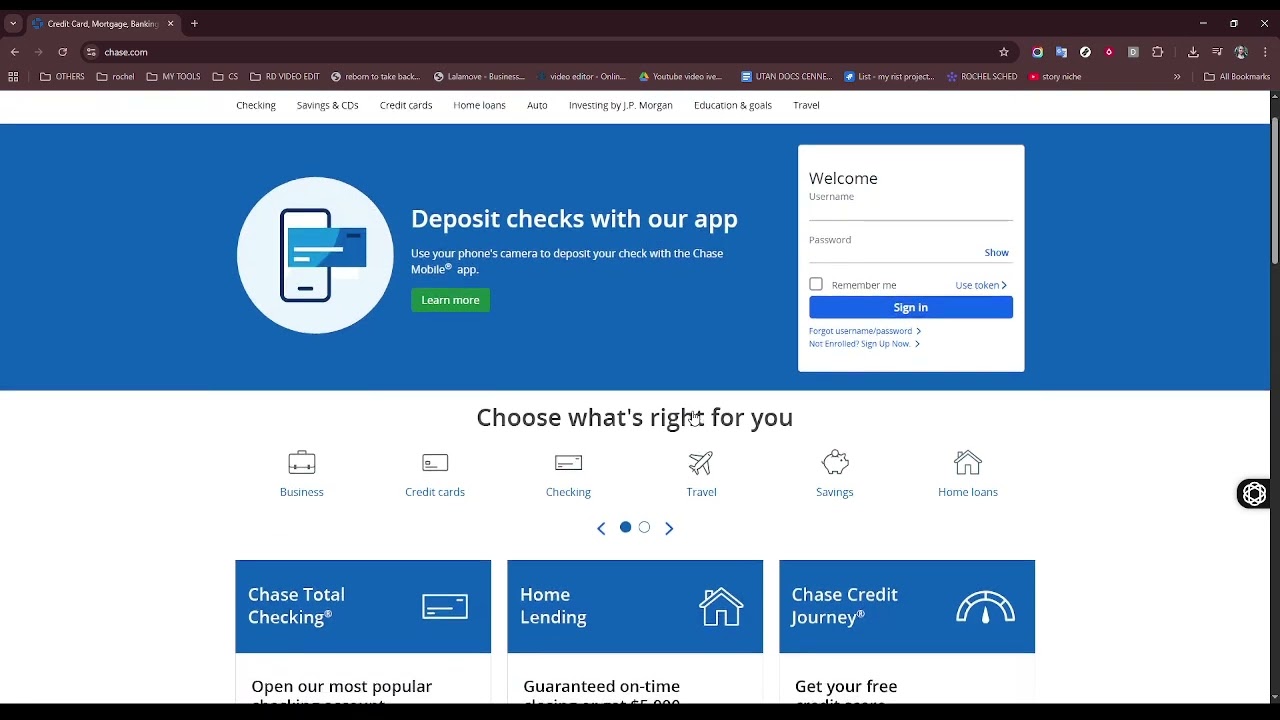
Task: Open the All Bookmarks folder
Action: pos(1237,77)
